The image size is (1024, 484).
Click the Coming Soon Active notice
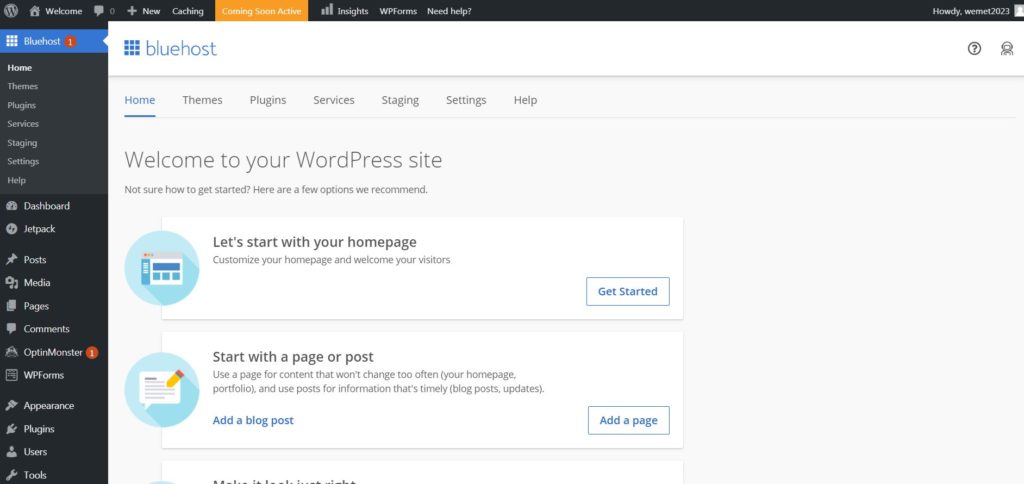(261, 11)
